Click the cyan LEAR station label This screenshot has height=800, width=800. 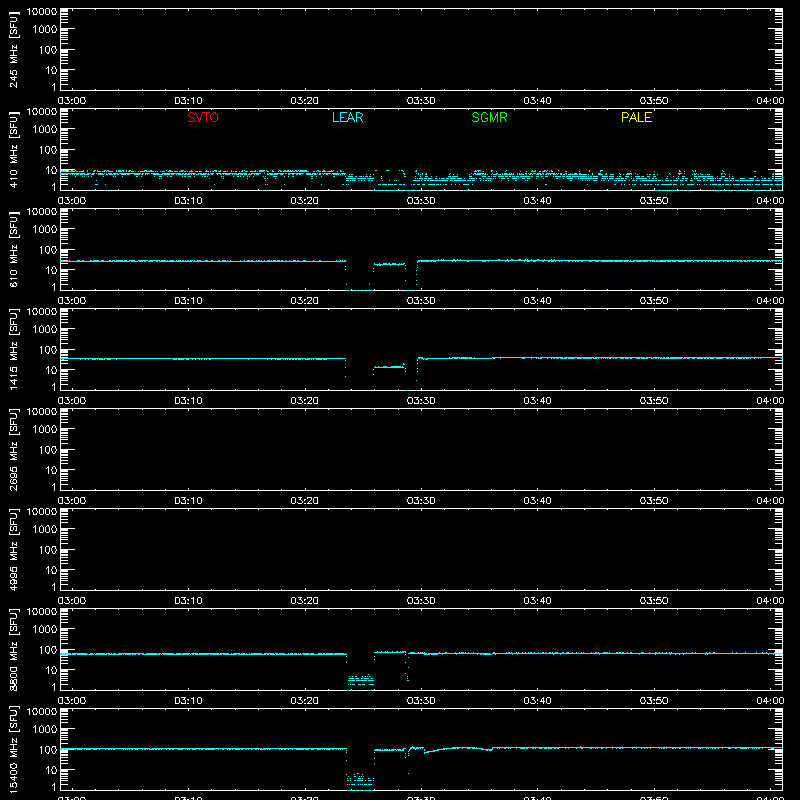tap(347, 117)
